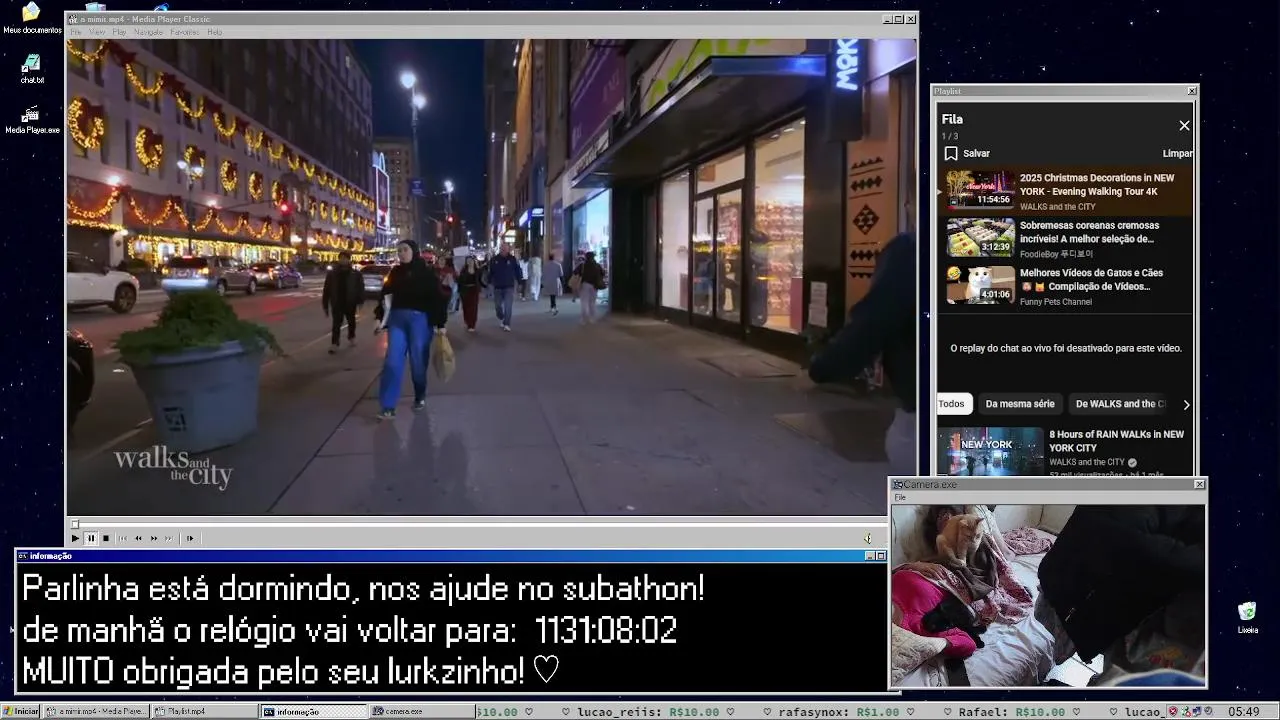Show more filter chips with right arrow

[1186, 404]
